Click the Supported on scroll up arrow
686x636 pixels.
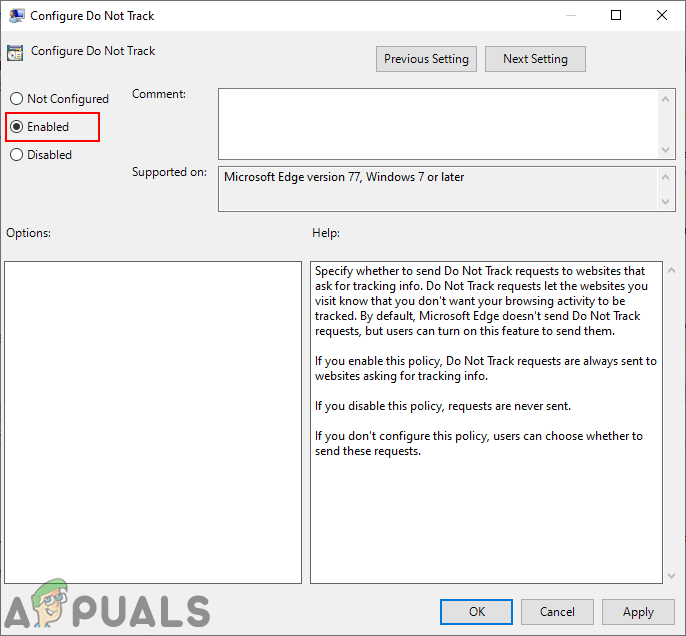[x=665, y=177]
